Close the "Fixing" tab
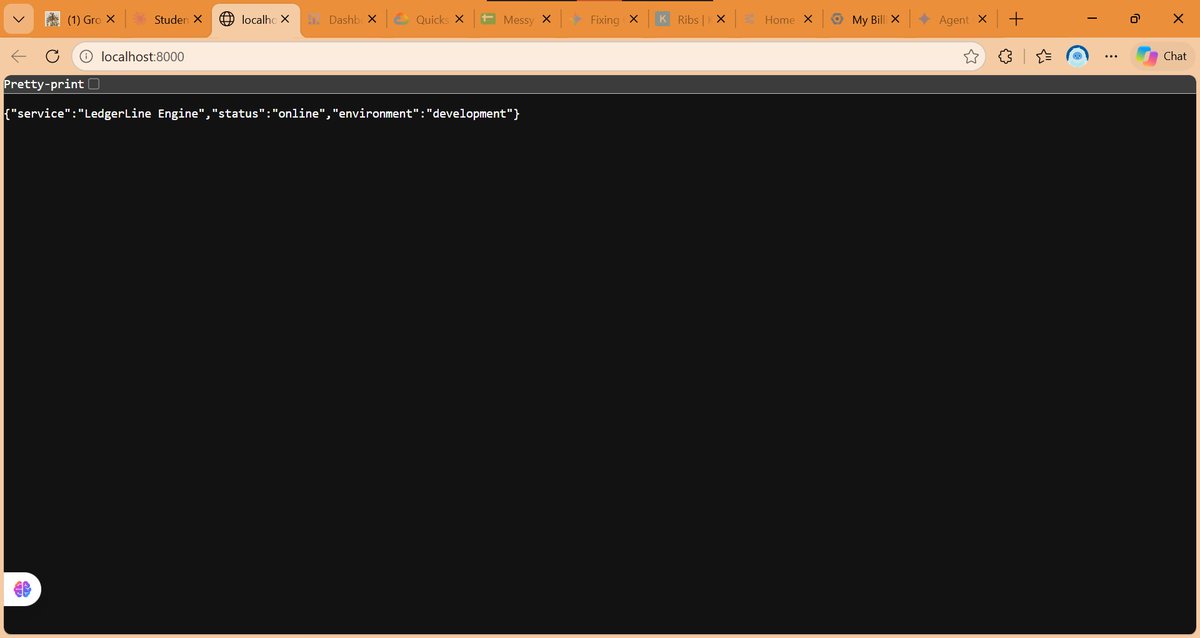The width and height of the screenshot is (1200, 638). click(633, 19)
